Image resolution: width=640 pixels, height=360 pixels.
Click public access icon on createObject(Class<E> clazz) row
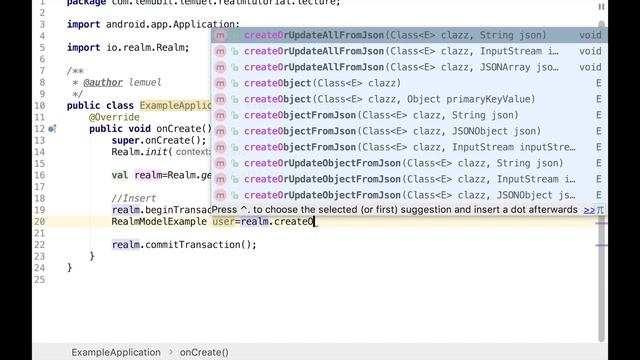click(x=235, y=84)
